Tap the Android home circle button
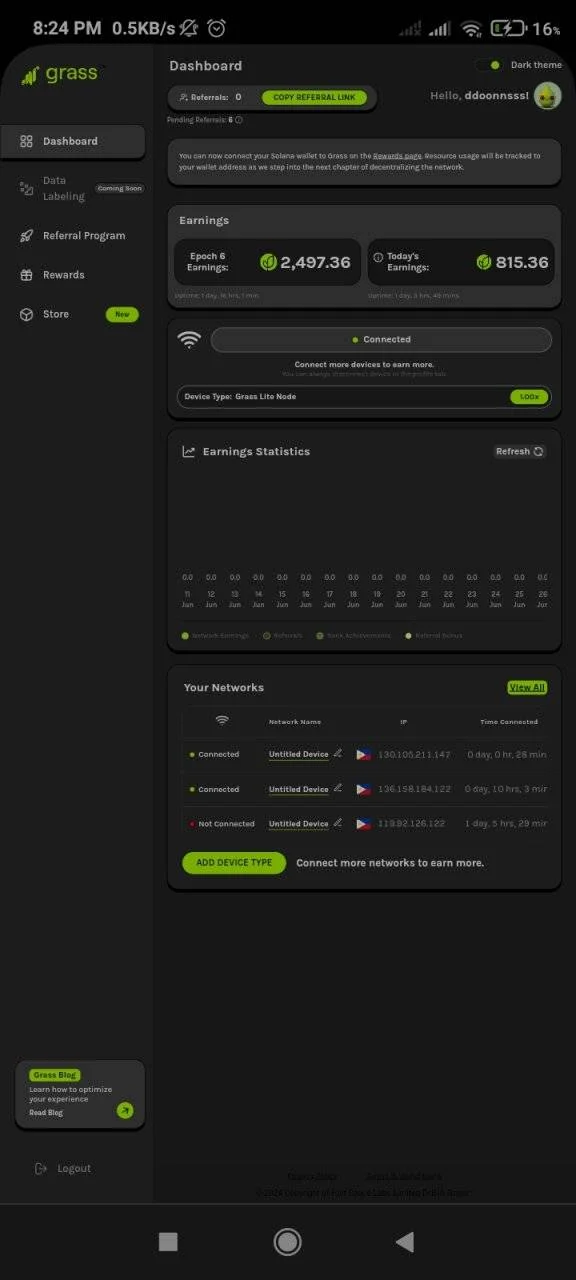 [287, 1242]
